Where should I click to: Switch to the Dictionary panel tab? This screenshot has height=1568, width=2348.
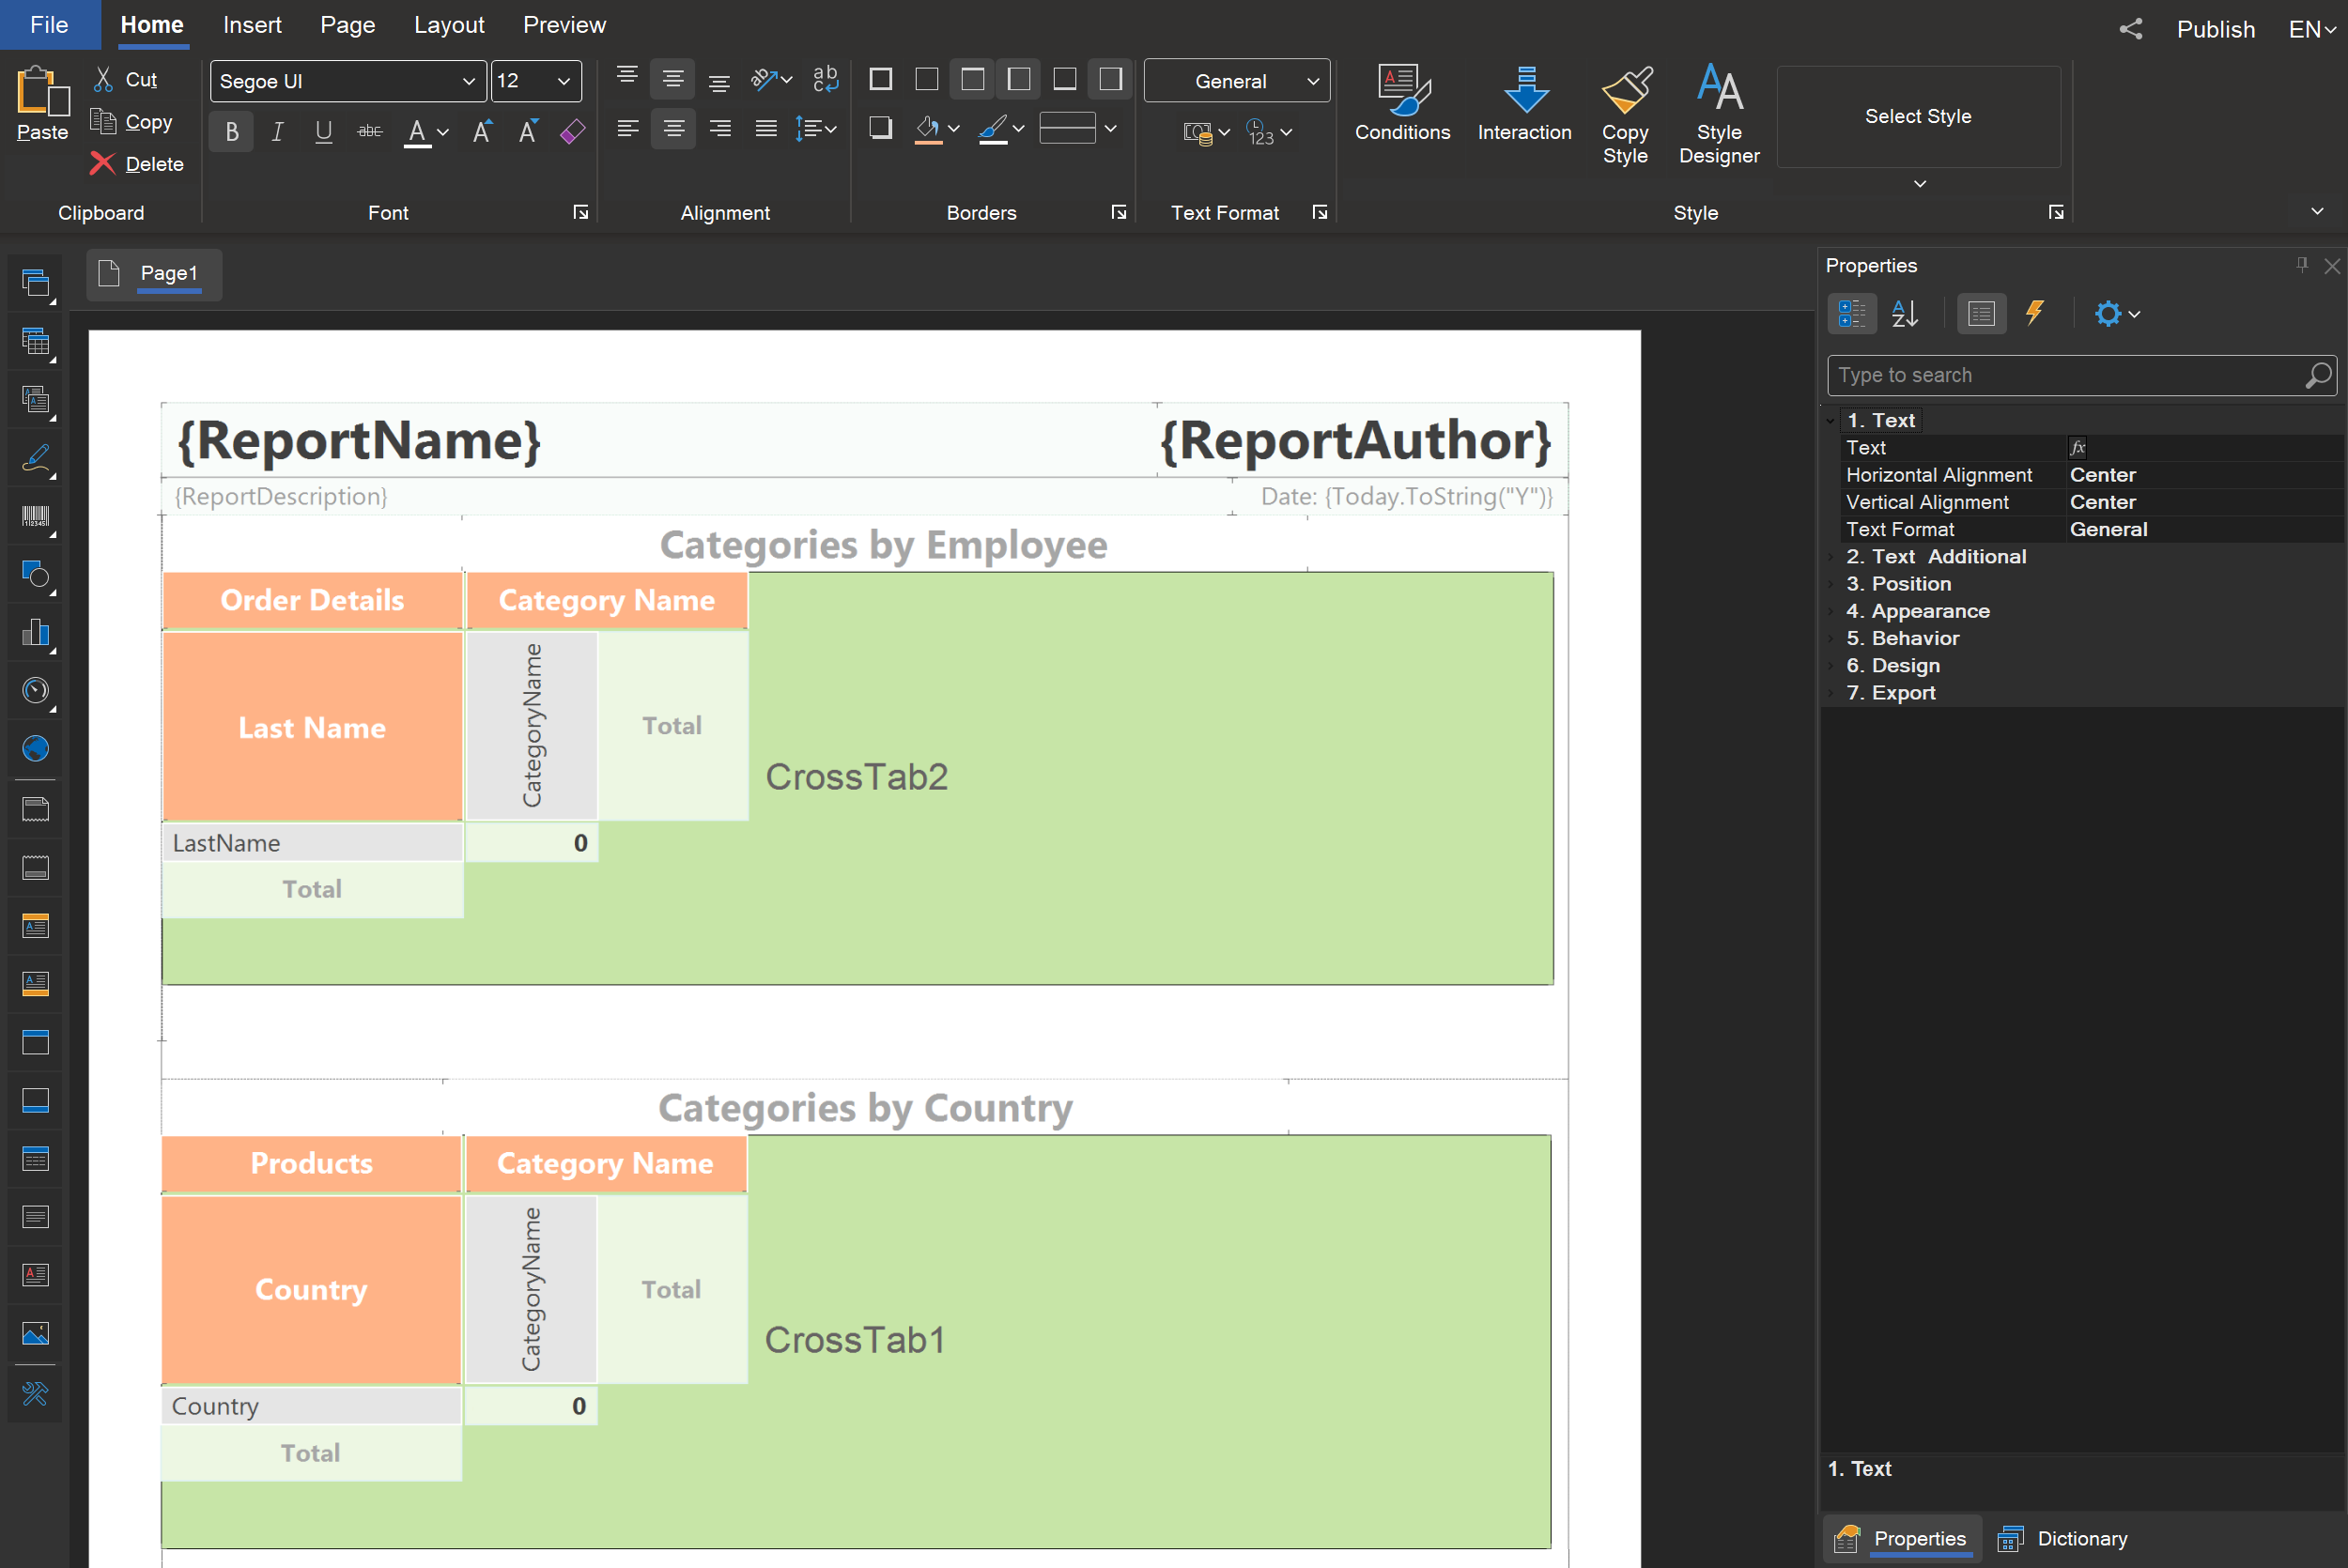click(x=2063, y=1538)
